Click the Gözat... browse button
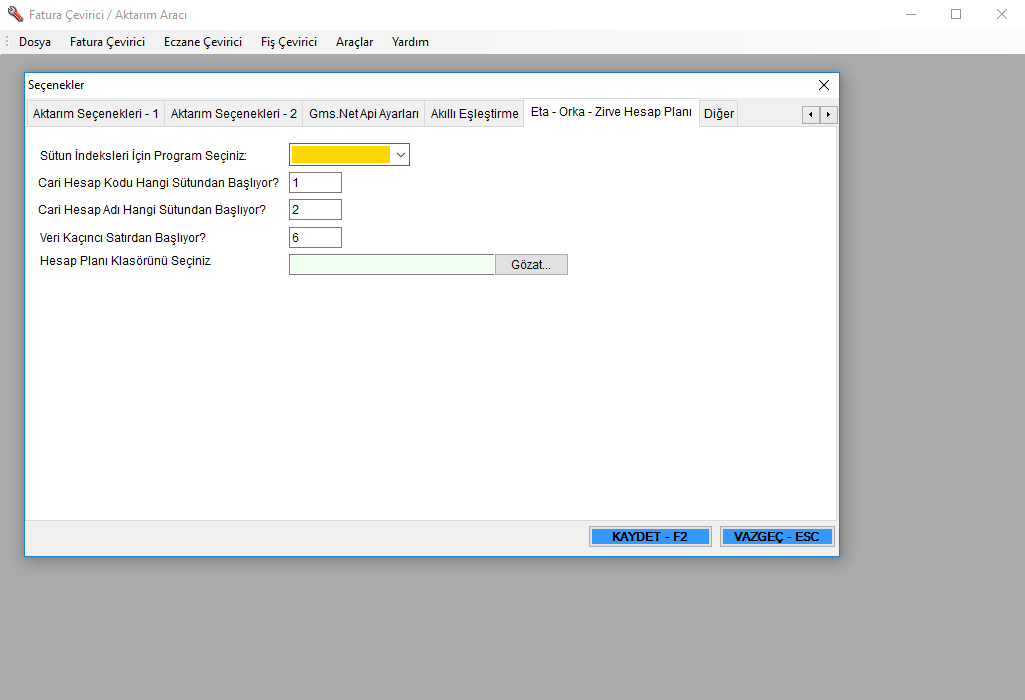This screenshot has height=700, width=1025. pos(531,265)
